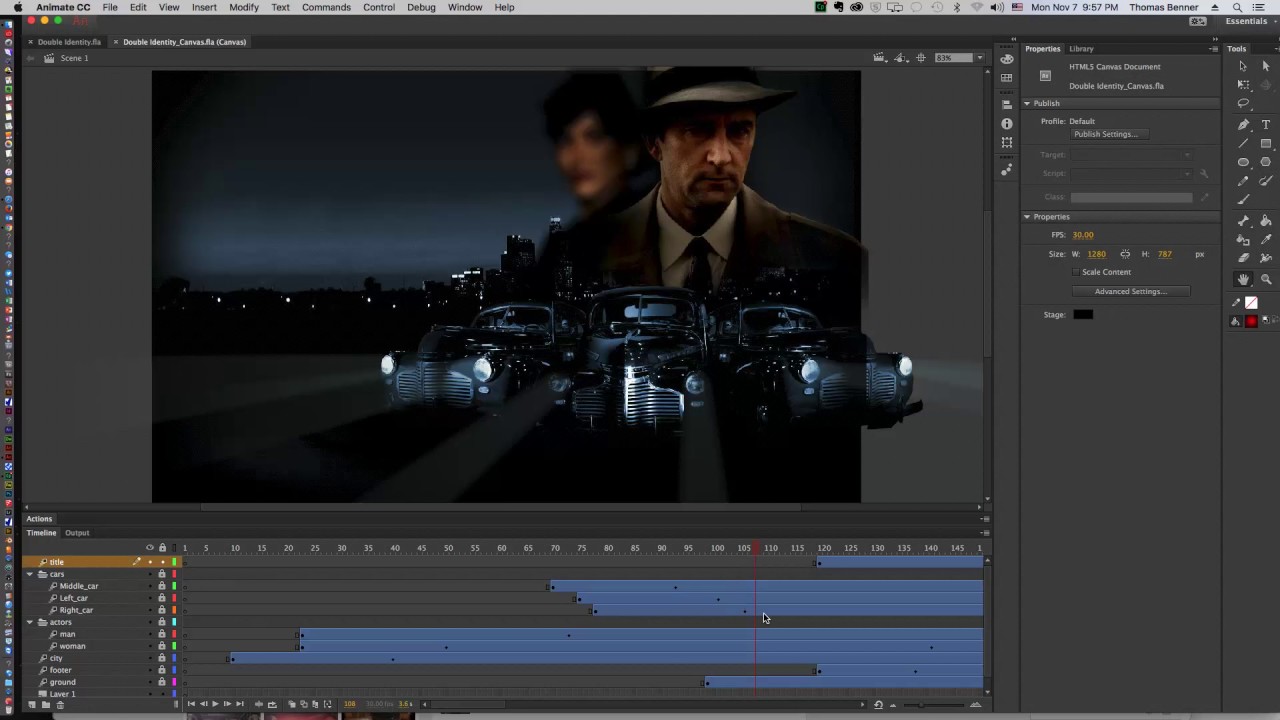Click the Delete layer trash icon
This screenshot has width=1280, height=720.
(x=59, y=705)
